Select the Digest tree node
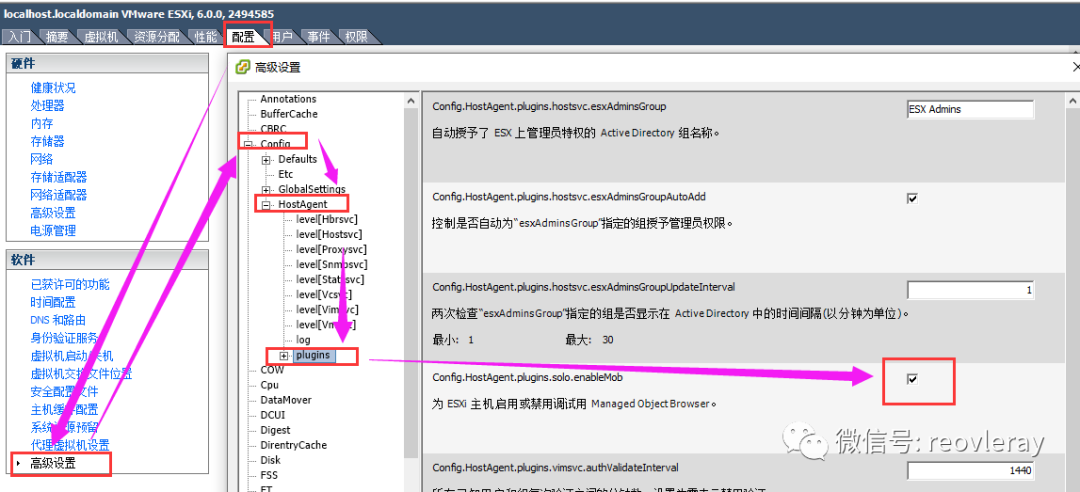1080x492 pixels. coord(275,431)
